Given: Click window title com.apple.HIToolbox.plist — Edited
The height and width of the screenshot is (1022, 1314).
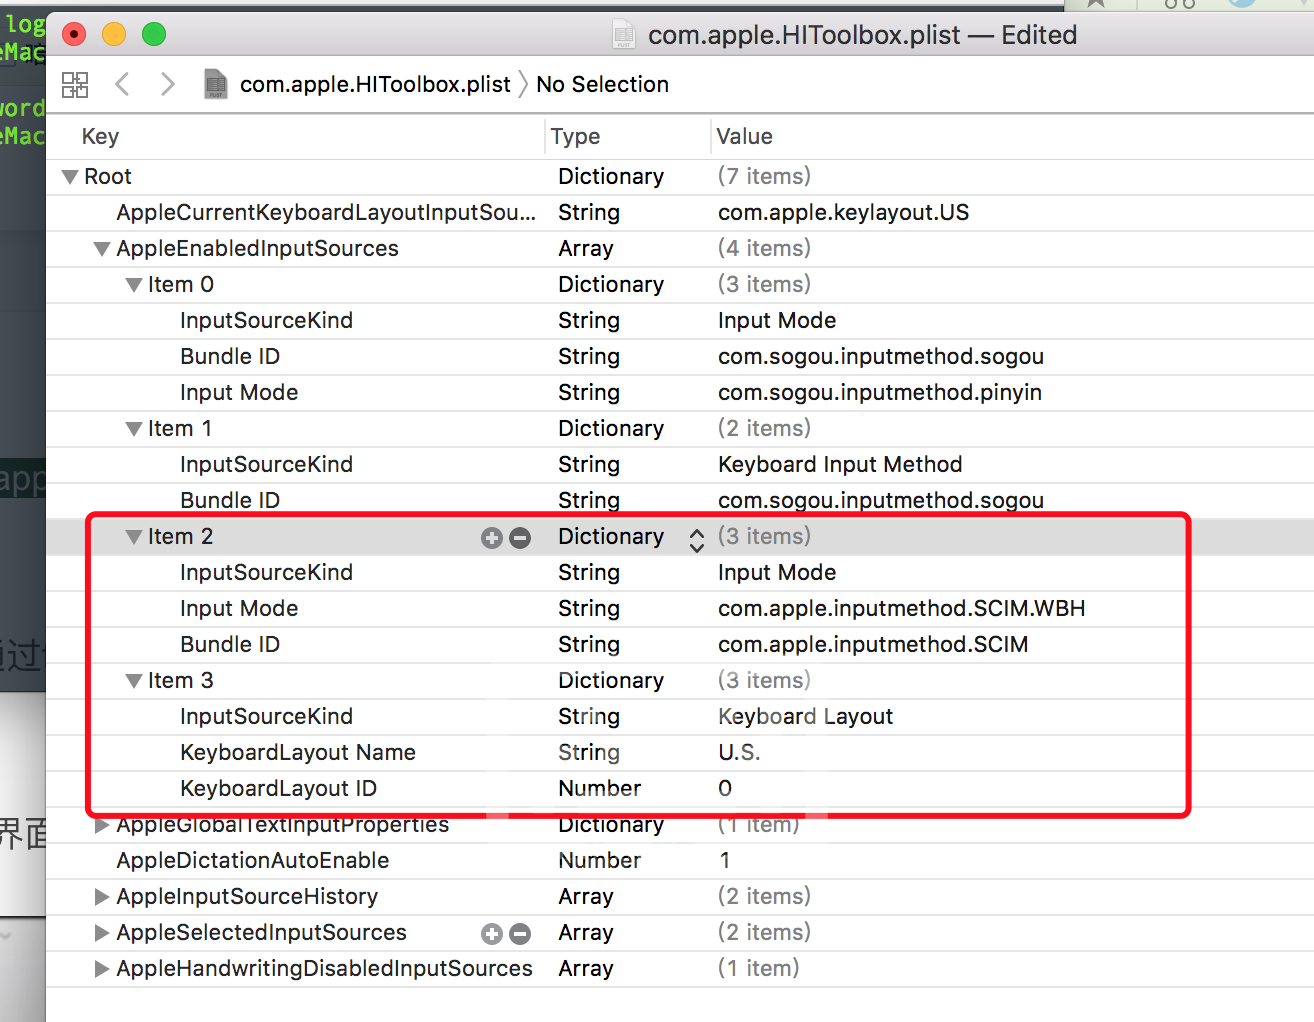Looking at the screenshot, I should pyautogui.click(x=863, y=35).
